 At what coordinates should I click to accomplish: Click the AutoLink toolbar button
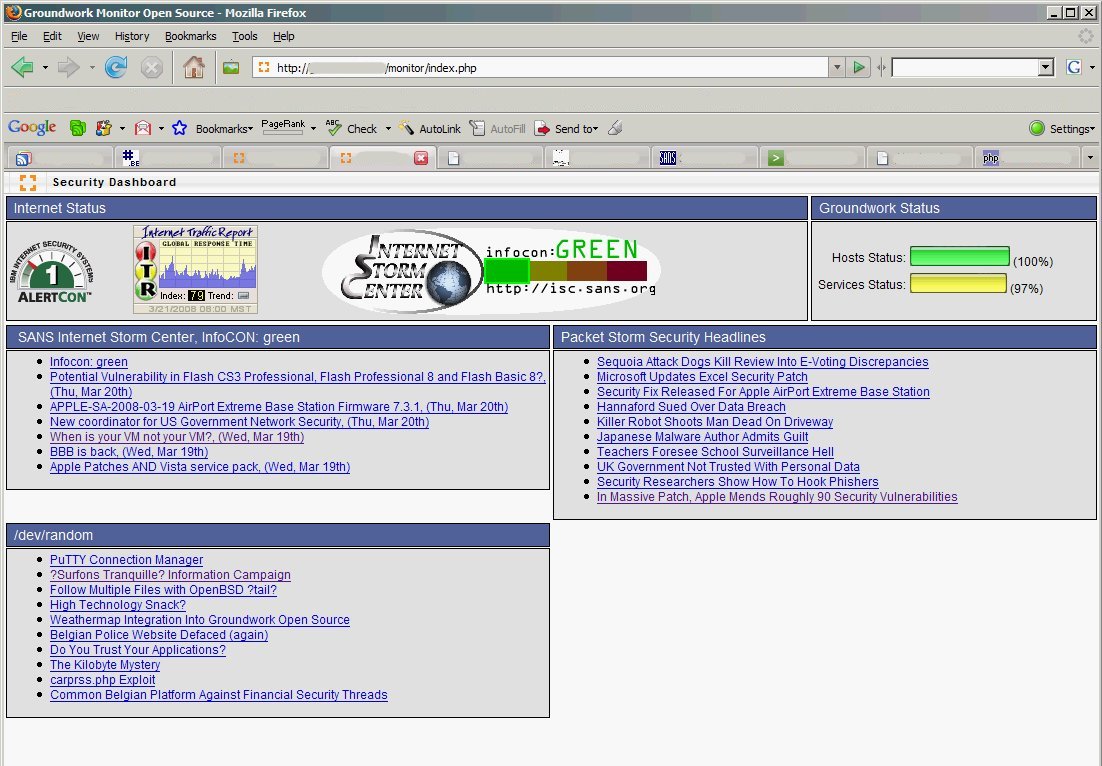pos(429,129)
